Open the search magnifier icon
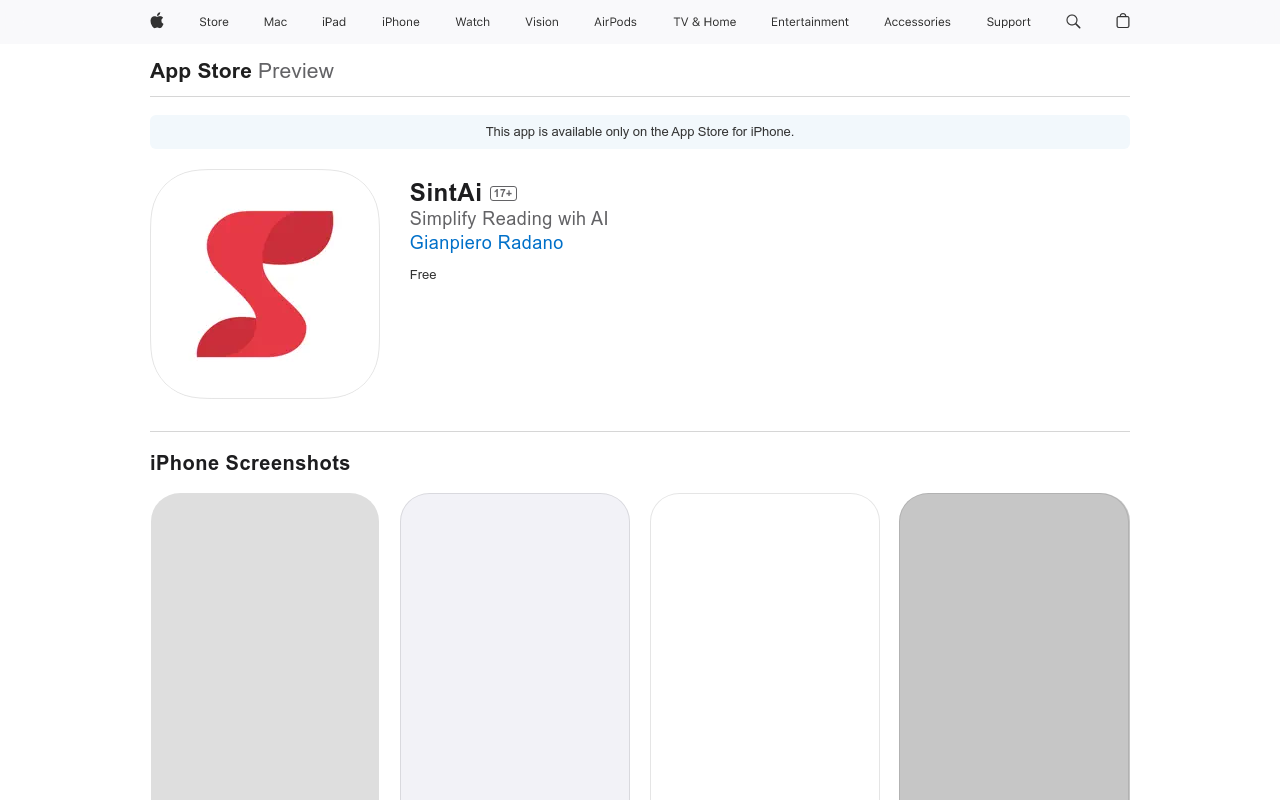 tap(1073, 21)
